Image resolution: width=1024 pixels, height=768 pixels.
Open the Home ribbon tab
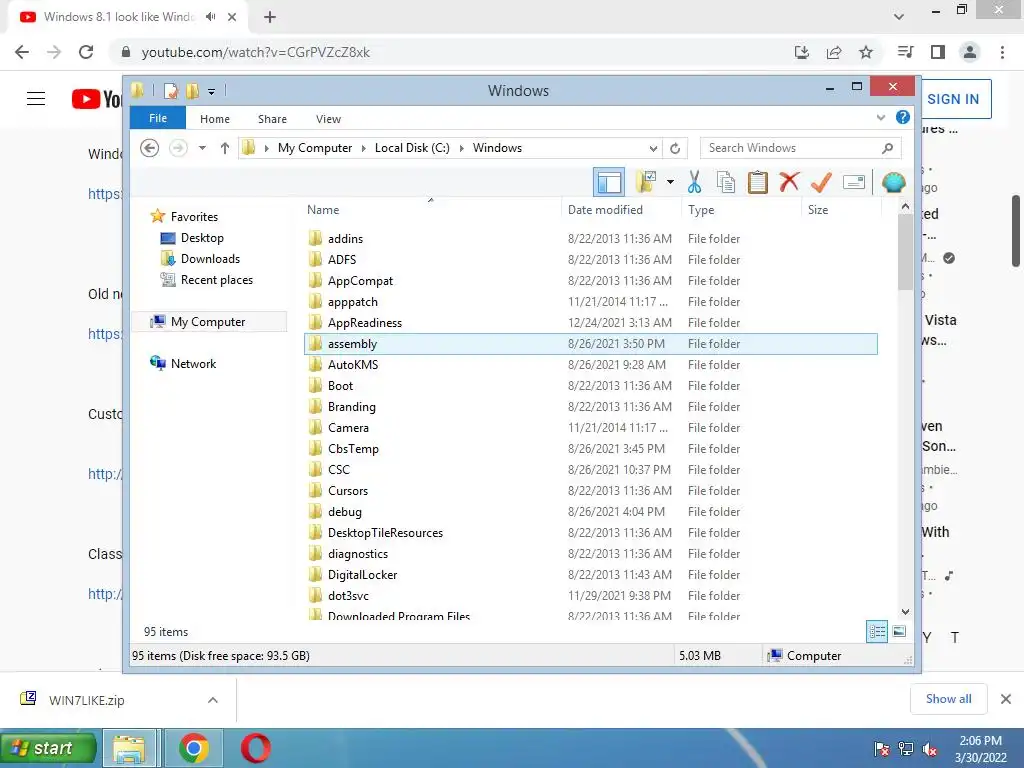coord(215,119)
